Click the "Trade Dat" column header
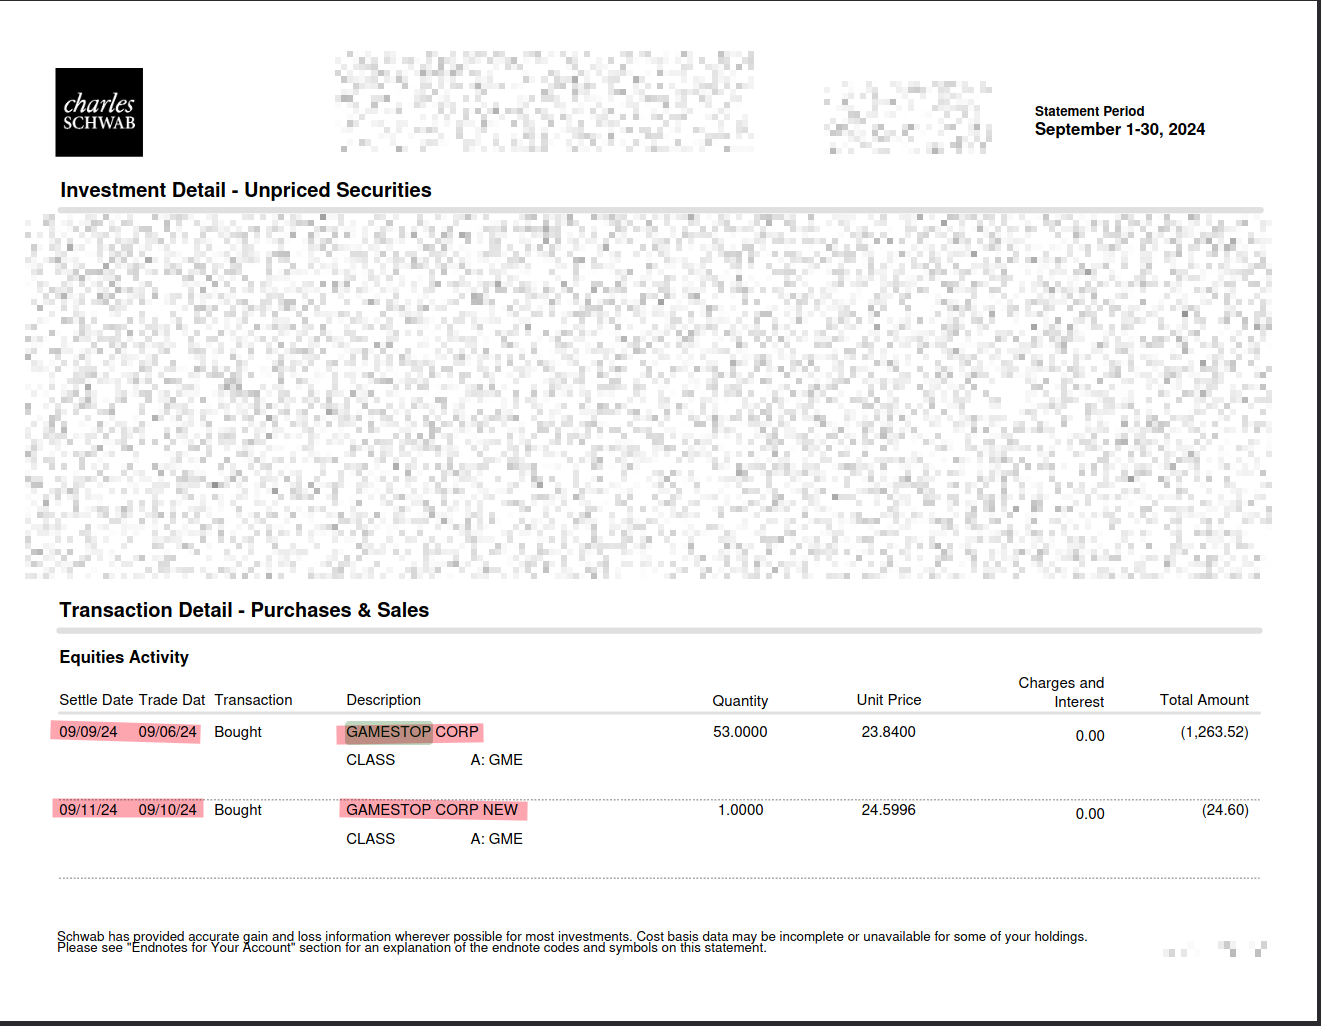Image resolution: width=1321 pixels, height=1026 pixels. [172, 700]
